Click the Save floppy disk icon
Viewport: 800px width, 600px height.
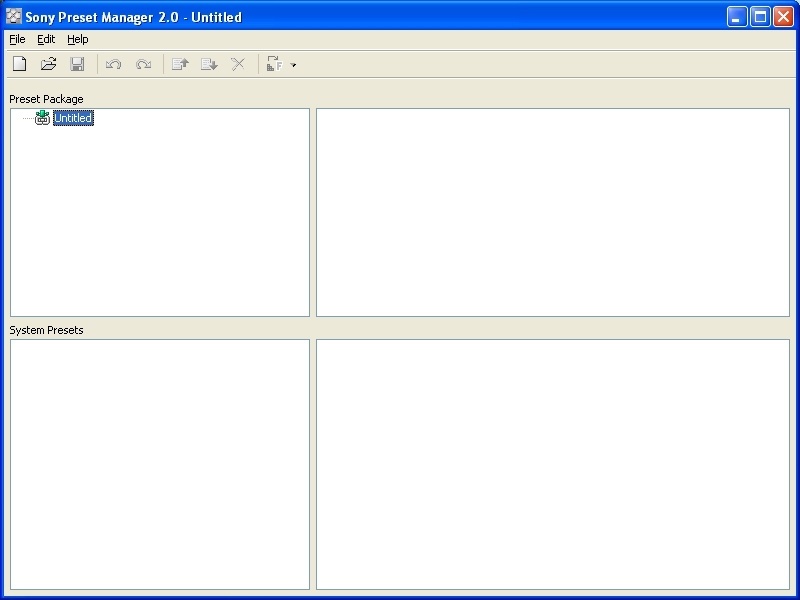coord(77,64)
